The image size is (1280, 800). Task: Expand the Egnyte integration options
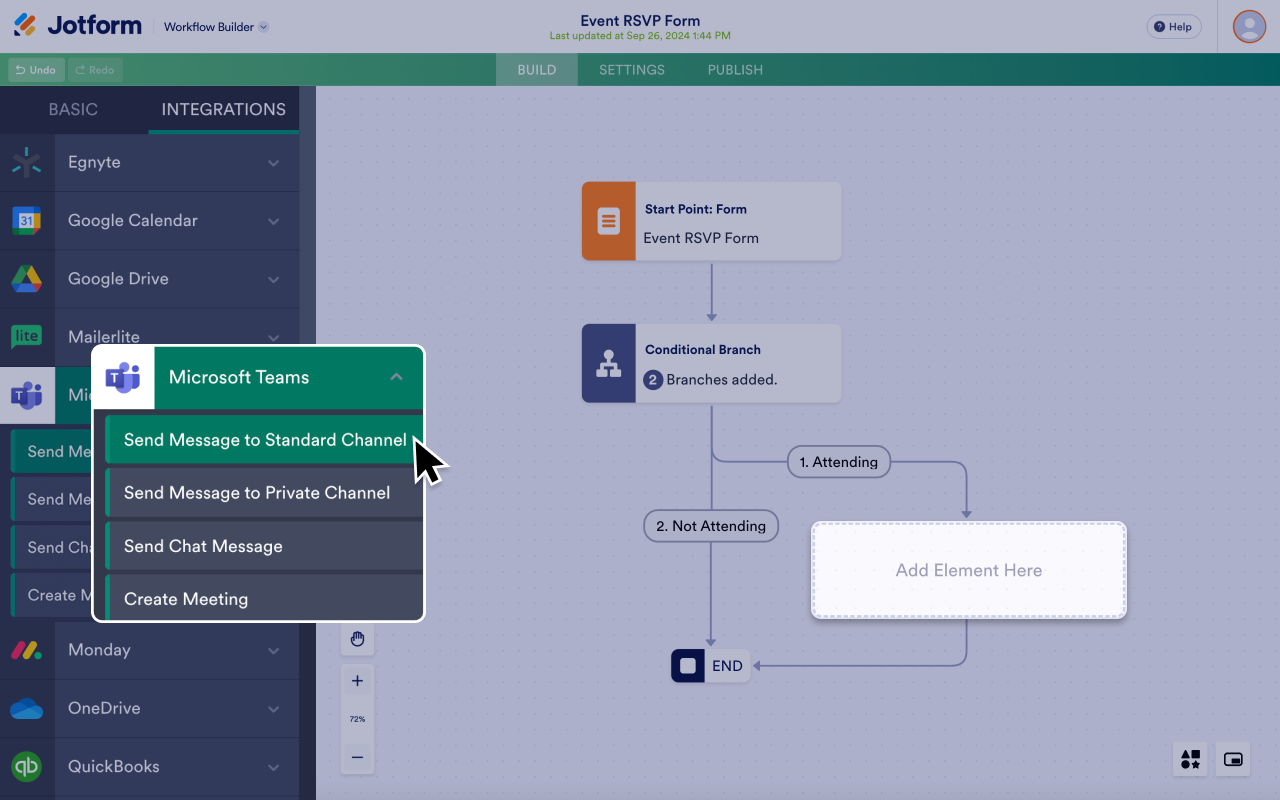(x=274, y=162)
